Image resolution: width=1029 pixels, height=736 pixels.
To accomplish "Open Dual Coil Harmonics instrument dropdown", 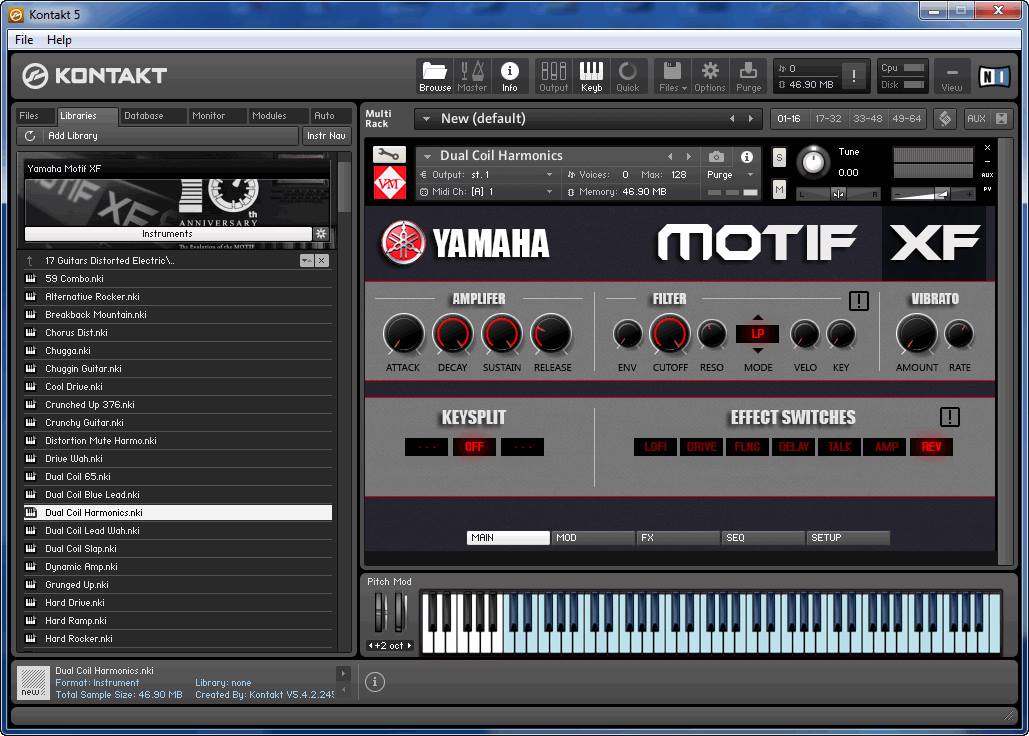I will (x=427, y=156).
